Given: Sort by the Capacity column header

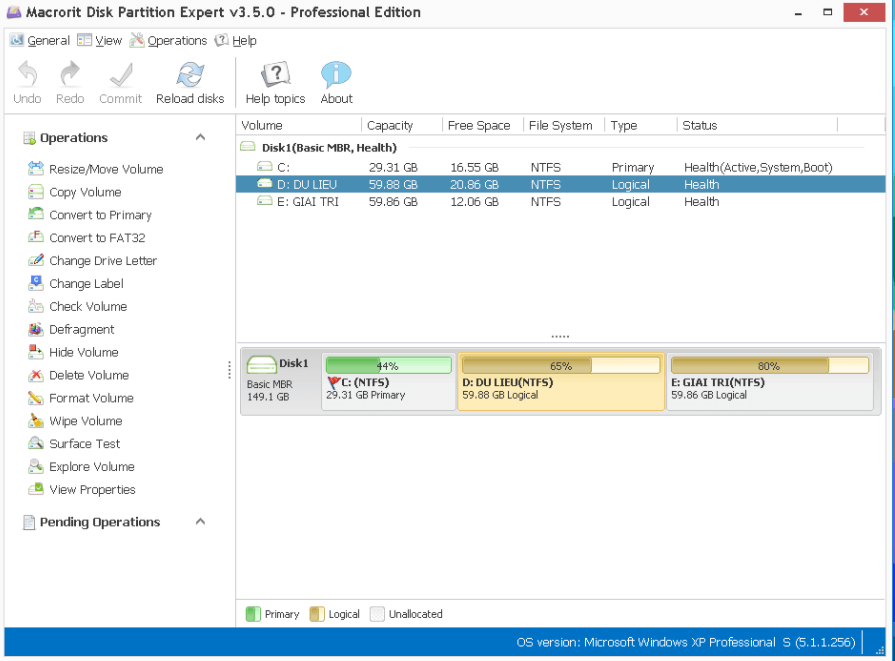Looking at the screenshot, I should (402, 125).
